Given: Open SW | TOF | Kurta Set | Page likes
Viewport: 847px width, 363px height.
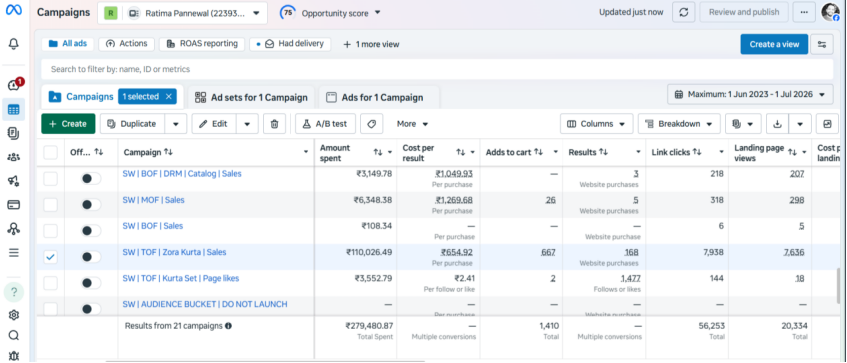Looking at the screenshot, I should pyautogui.click(x=181, y=278).
